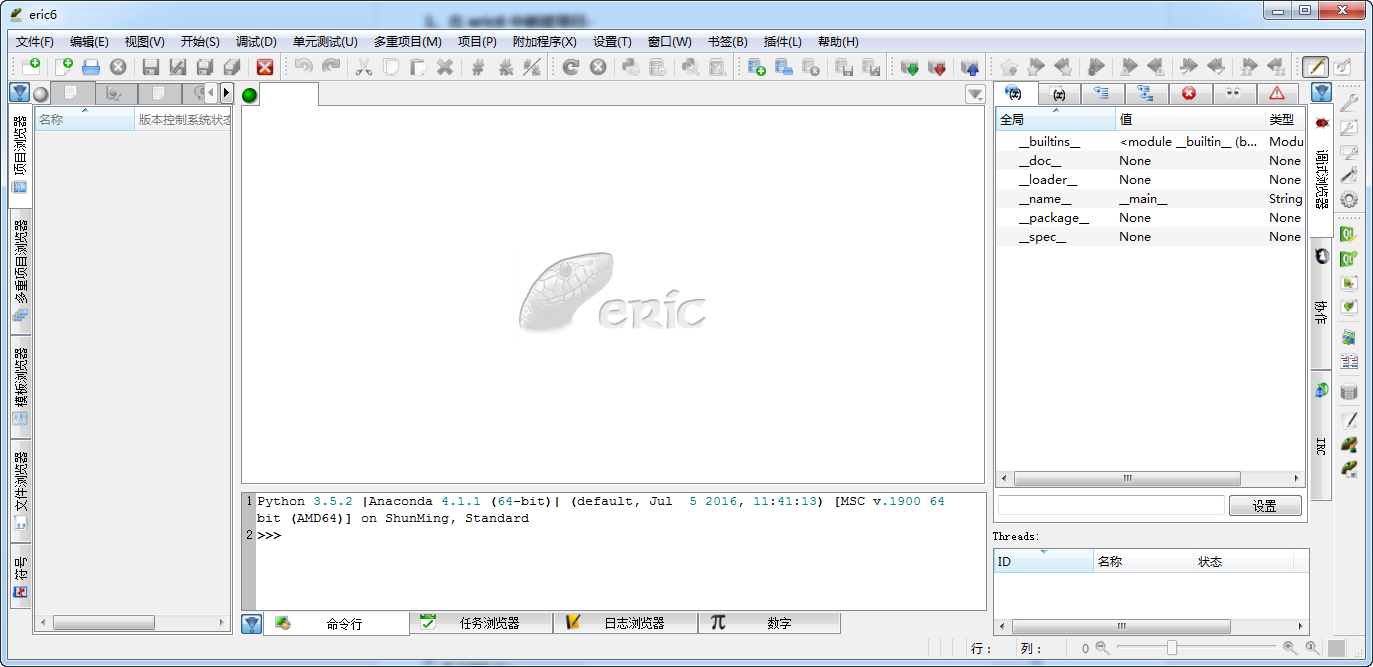Open the 文件(F) menu
This screenshot has height=667, width=1373.
click(x=35, y=41)
